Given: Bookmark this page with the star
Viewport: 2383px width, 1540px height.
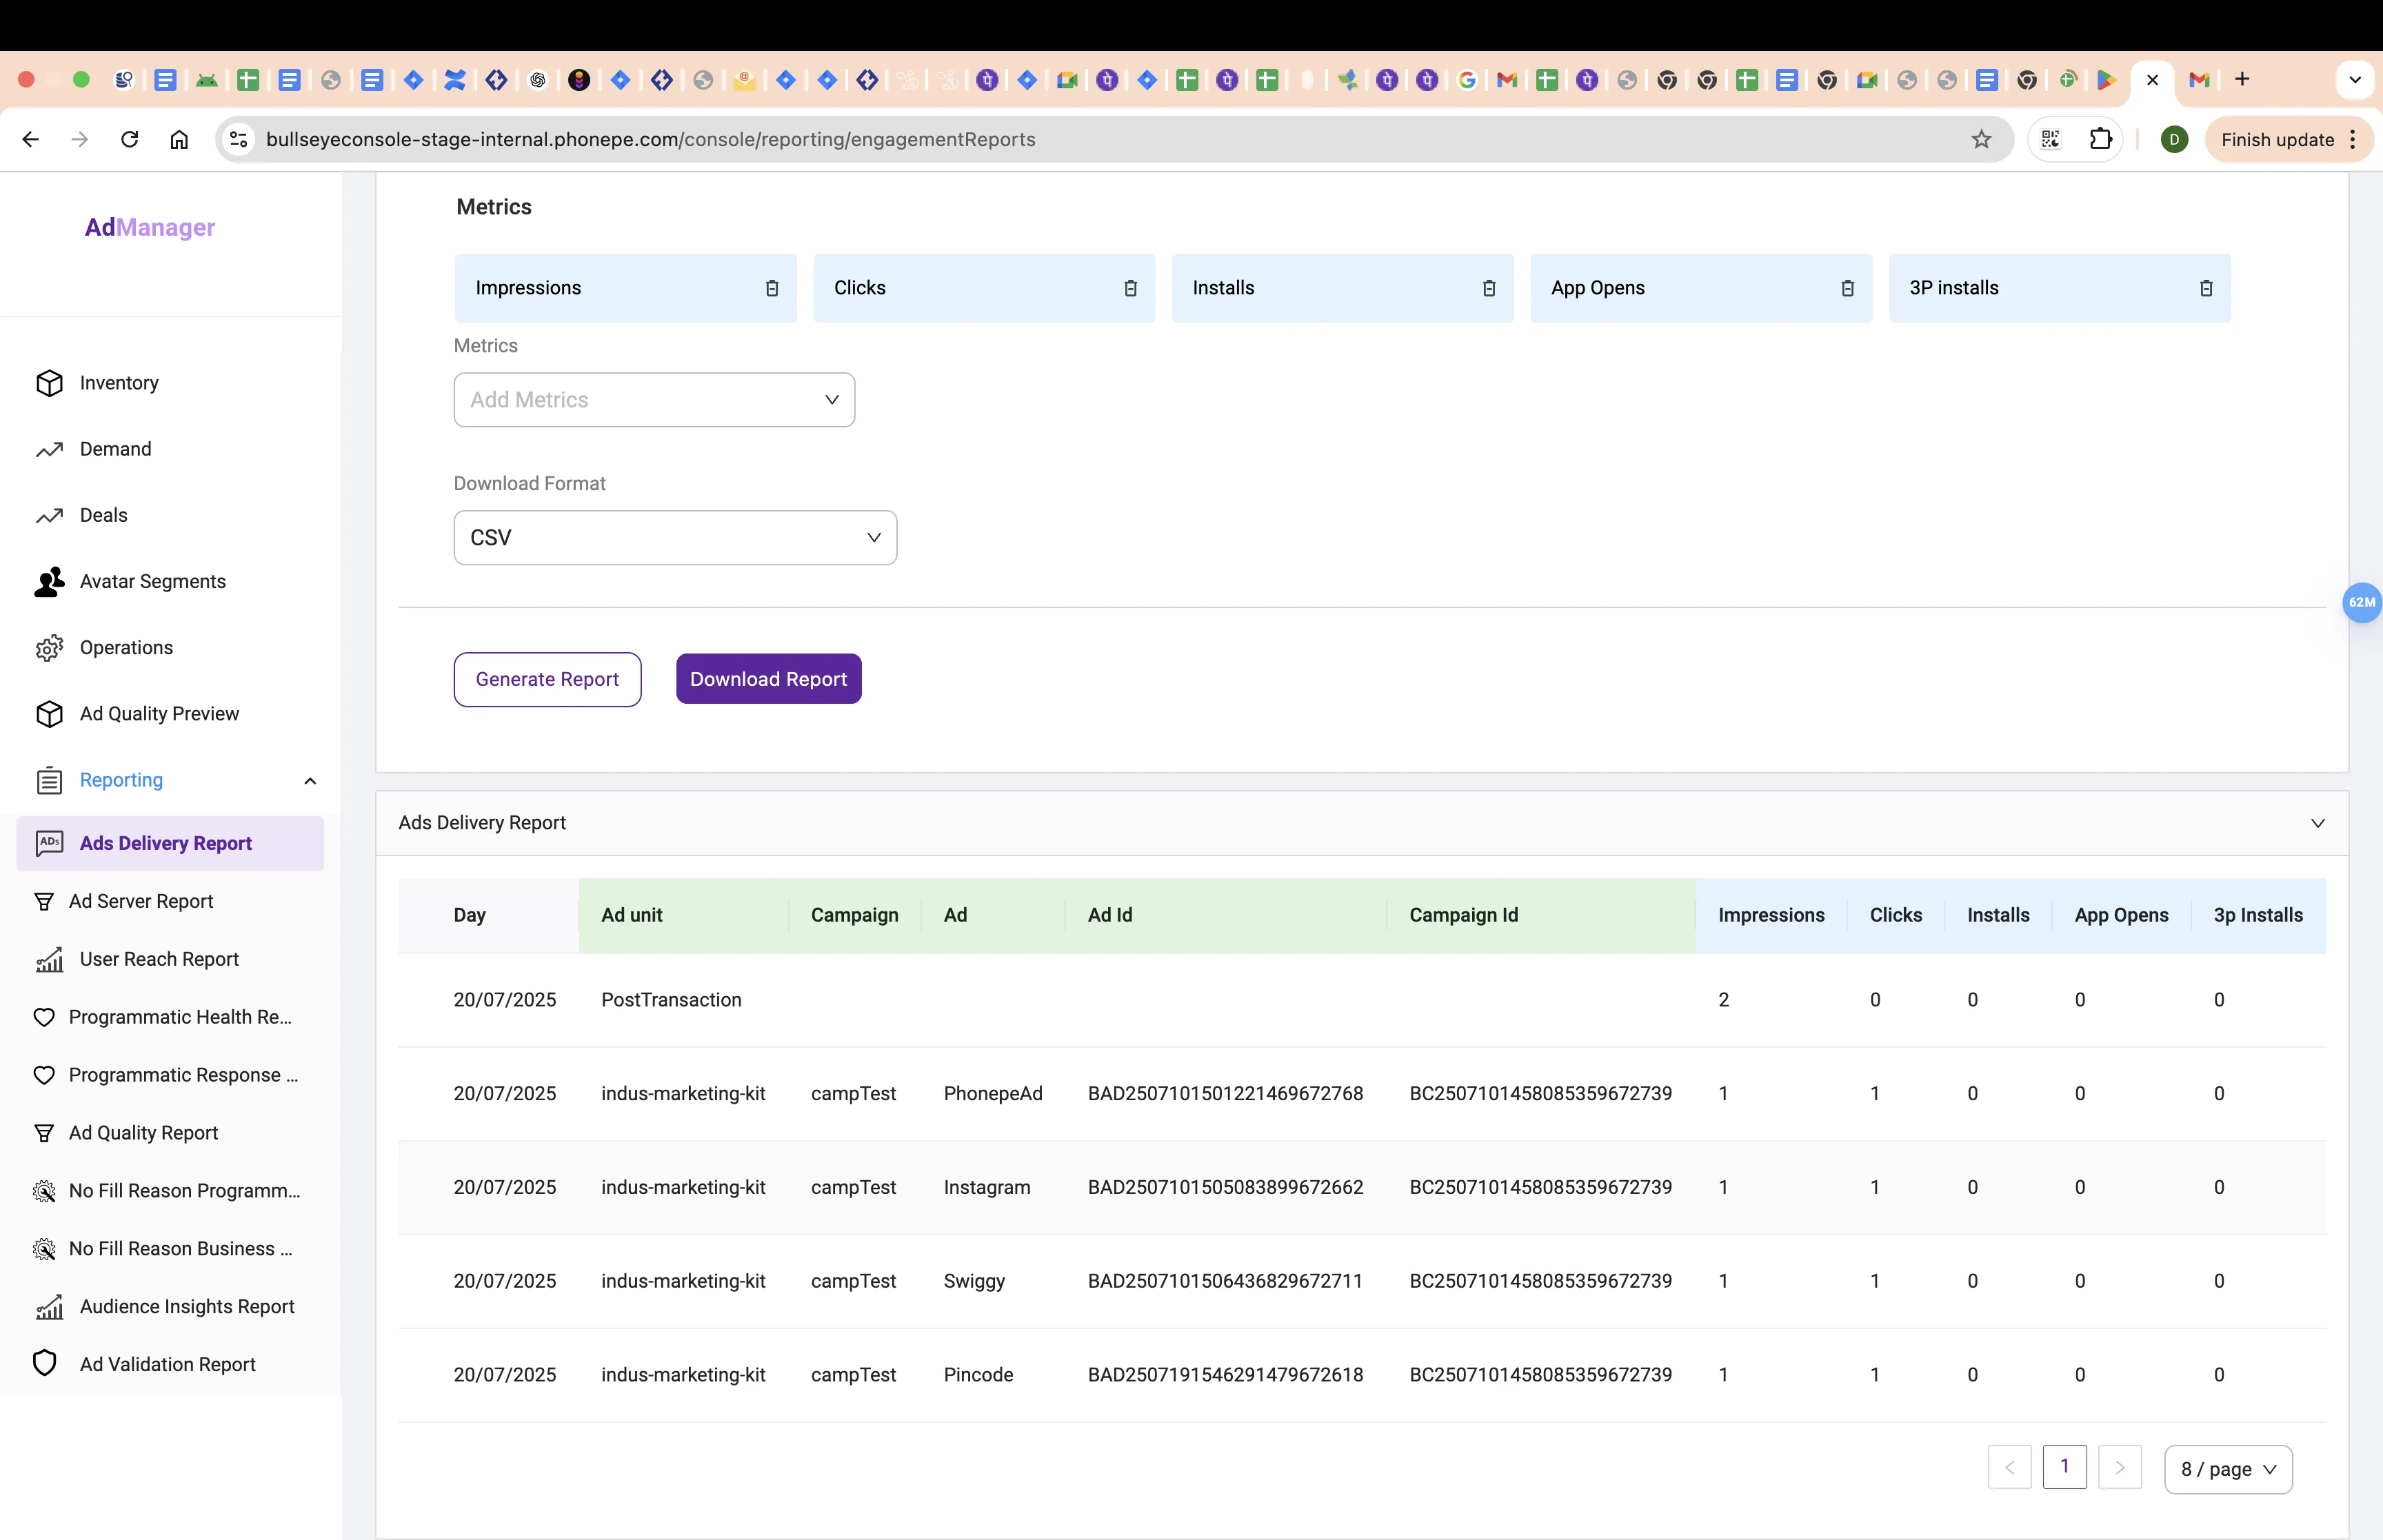Looking at the screenshot, I should (1981, 140).
